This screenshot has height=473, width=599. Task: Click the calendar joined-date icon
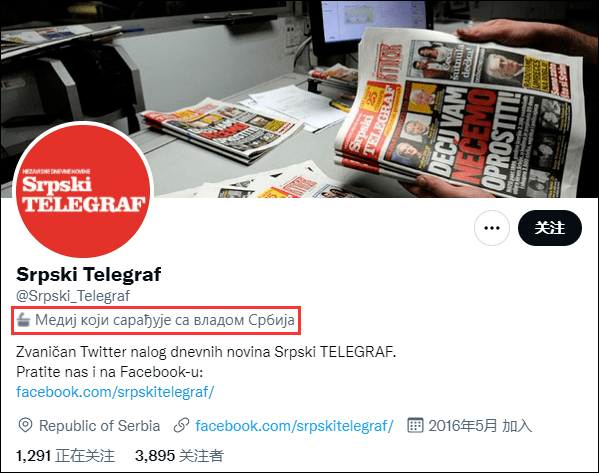pos(415,425)
